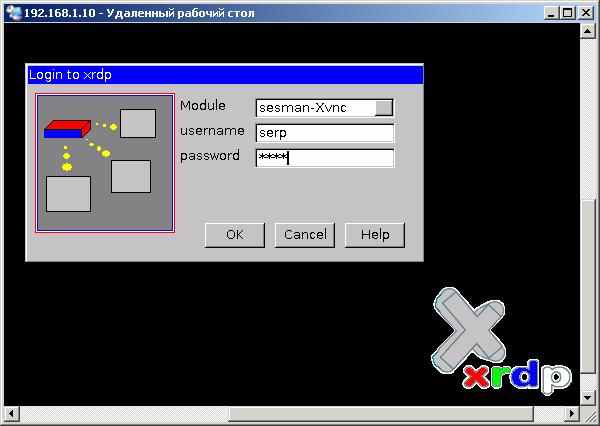Click the vertical scrollbar down arrow
Image resolution: width=600 pixels, height=426 pixels.
pos(587,397)
